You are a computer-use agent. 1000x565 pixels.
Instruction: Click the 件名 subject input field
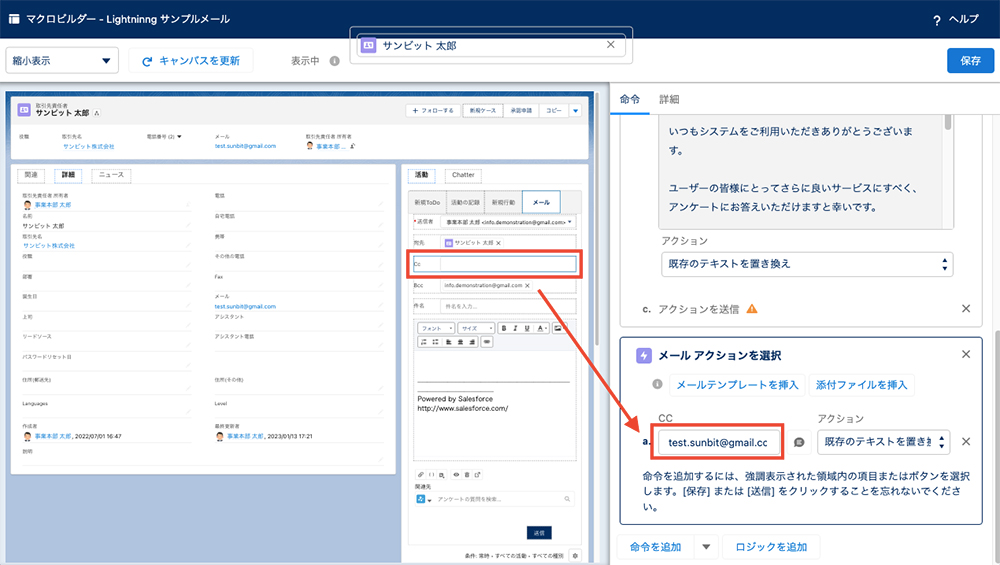(x=508, y=306)
